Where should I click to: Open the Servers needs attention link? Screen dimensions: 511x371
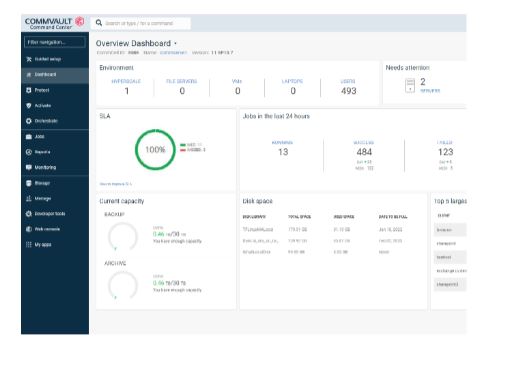coord(430,91)
